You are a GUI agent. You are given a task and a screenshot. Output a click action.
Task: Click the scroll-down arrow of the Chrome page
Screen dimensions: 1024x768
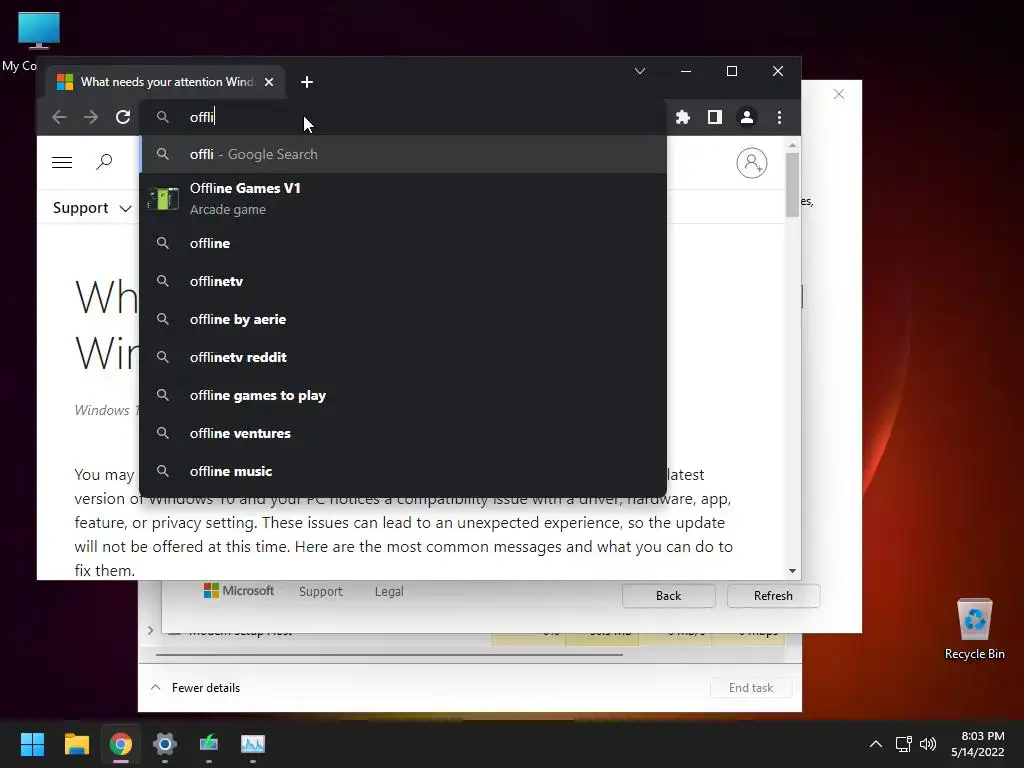click(792, 571)
